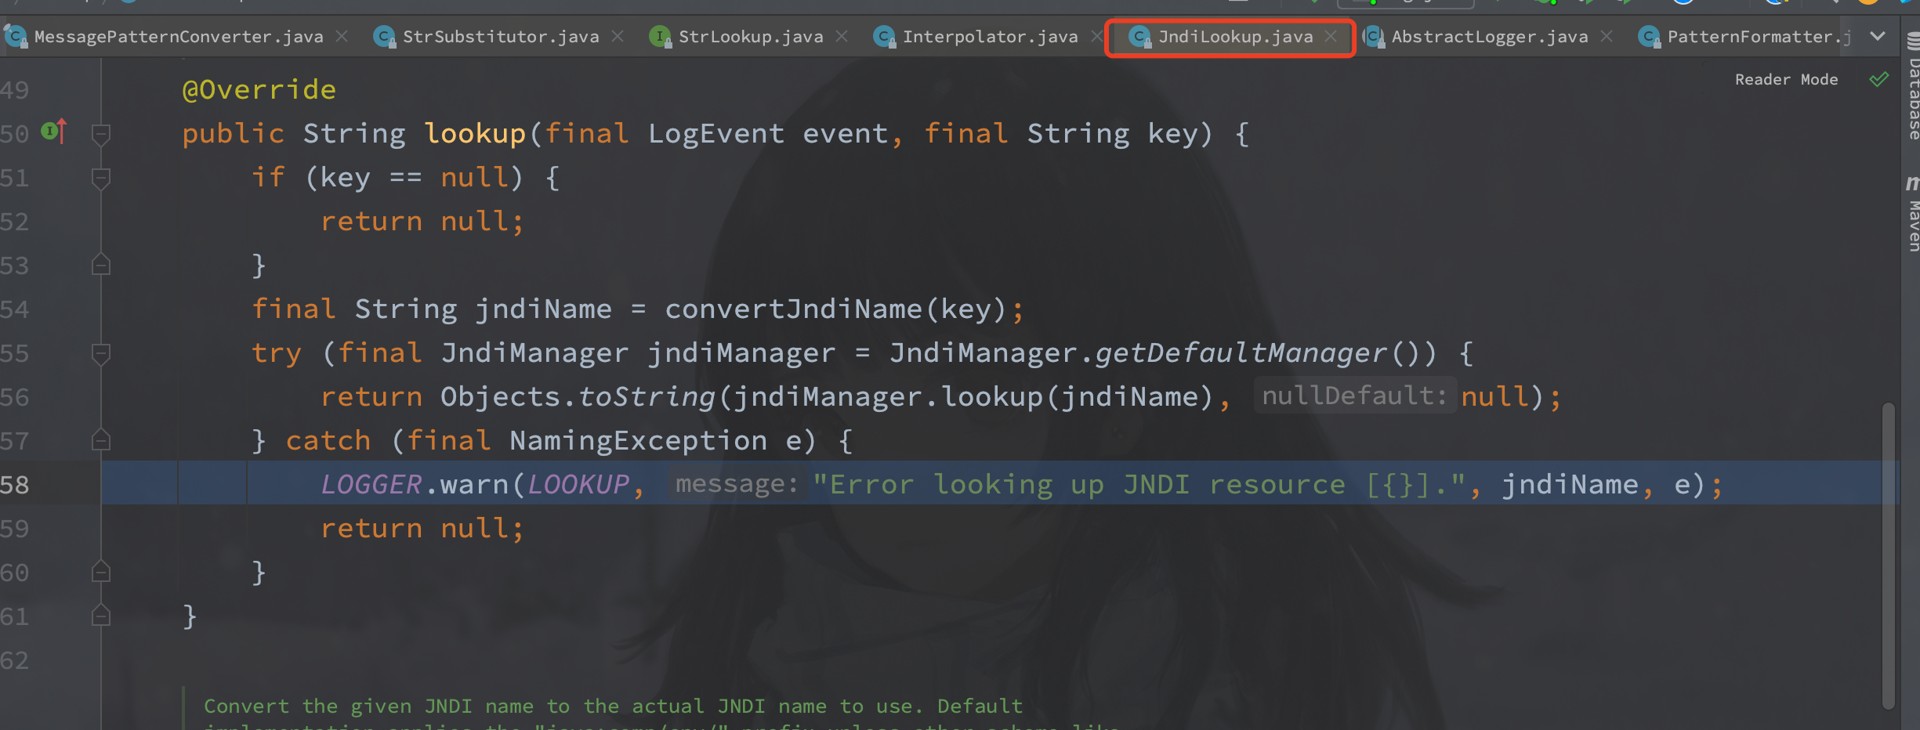Image resolution: width=1920 pixels, height=730 pixels.
Task: Select the StrLookup.java tab
Action: [750, 37]
